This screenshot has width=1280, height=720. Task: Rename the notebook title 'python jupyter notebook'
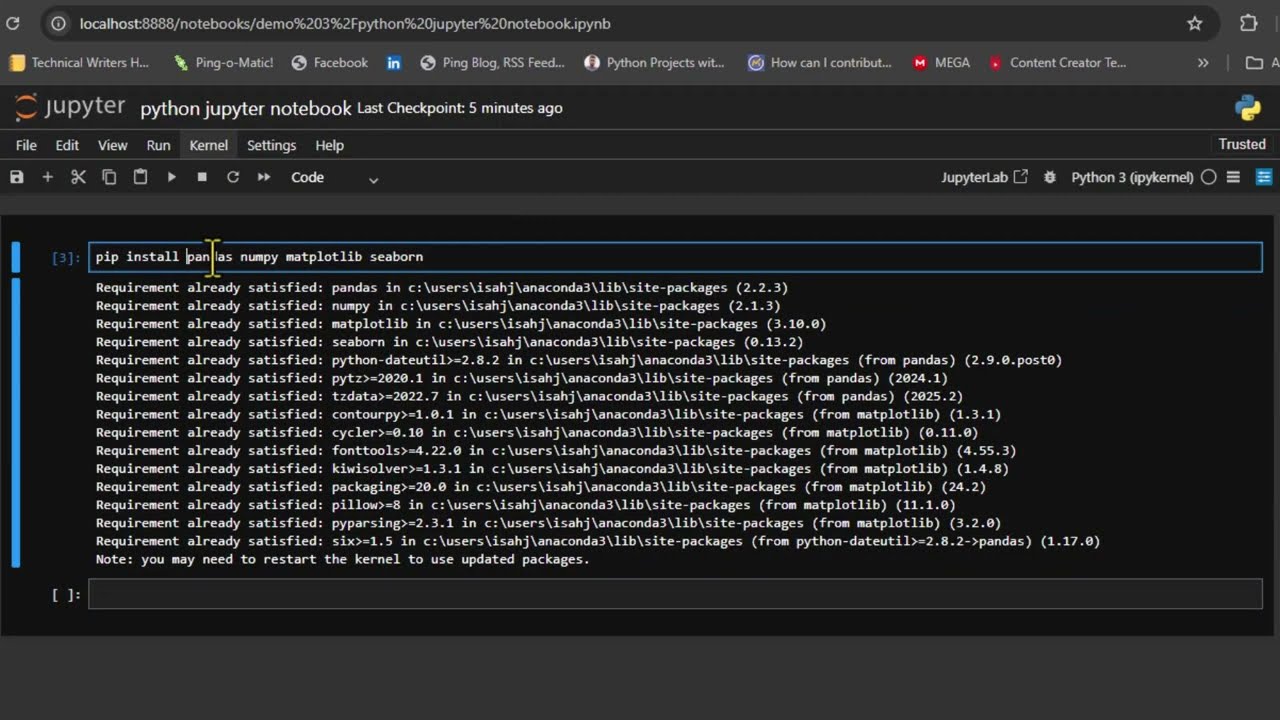[246, 108]
